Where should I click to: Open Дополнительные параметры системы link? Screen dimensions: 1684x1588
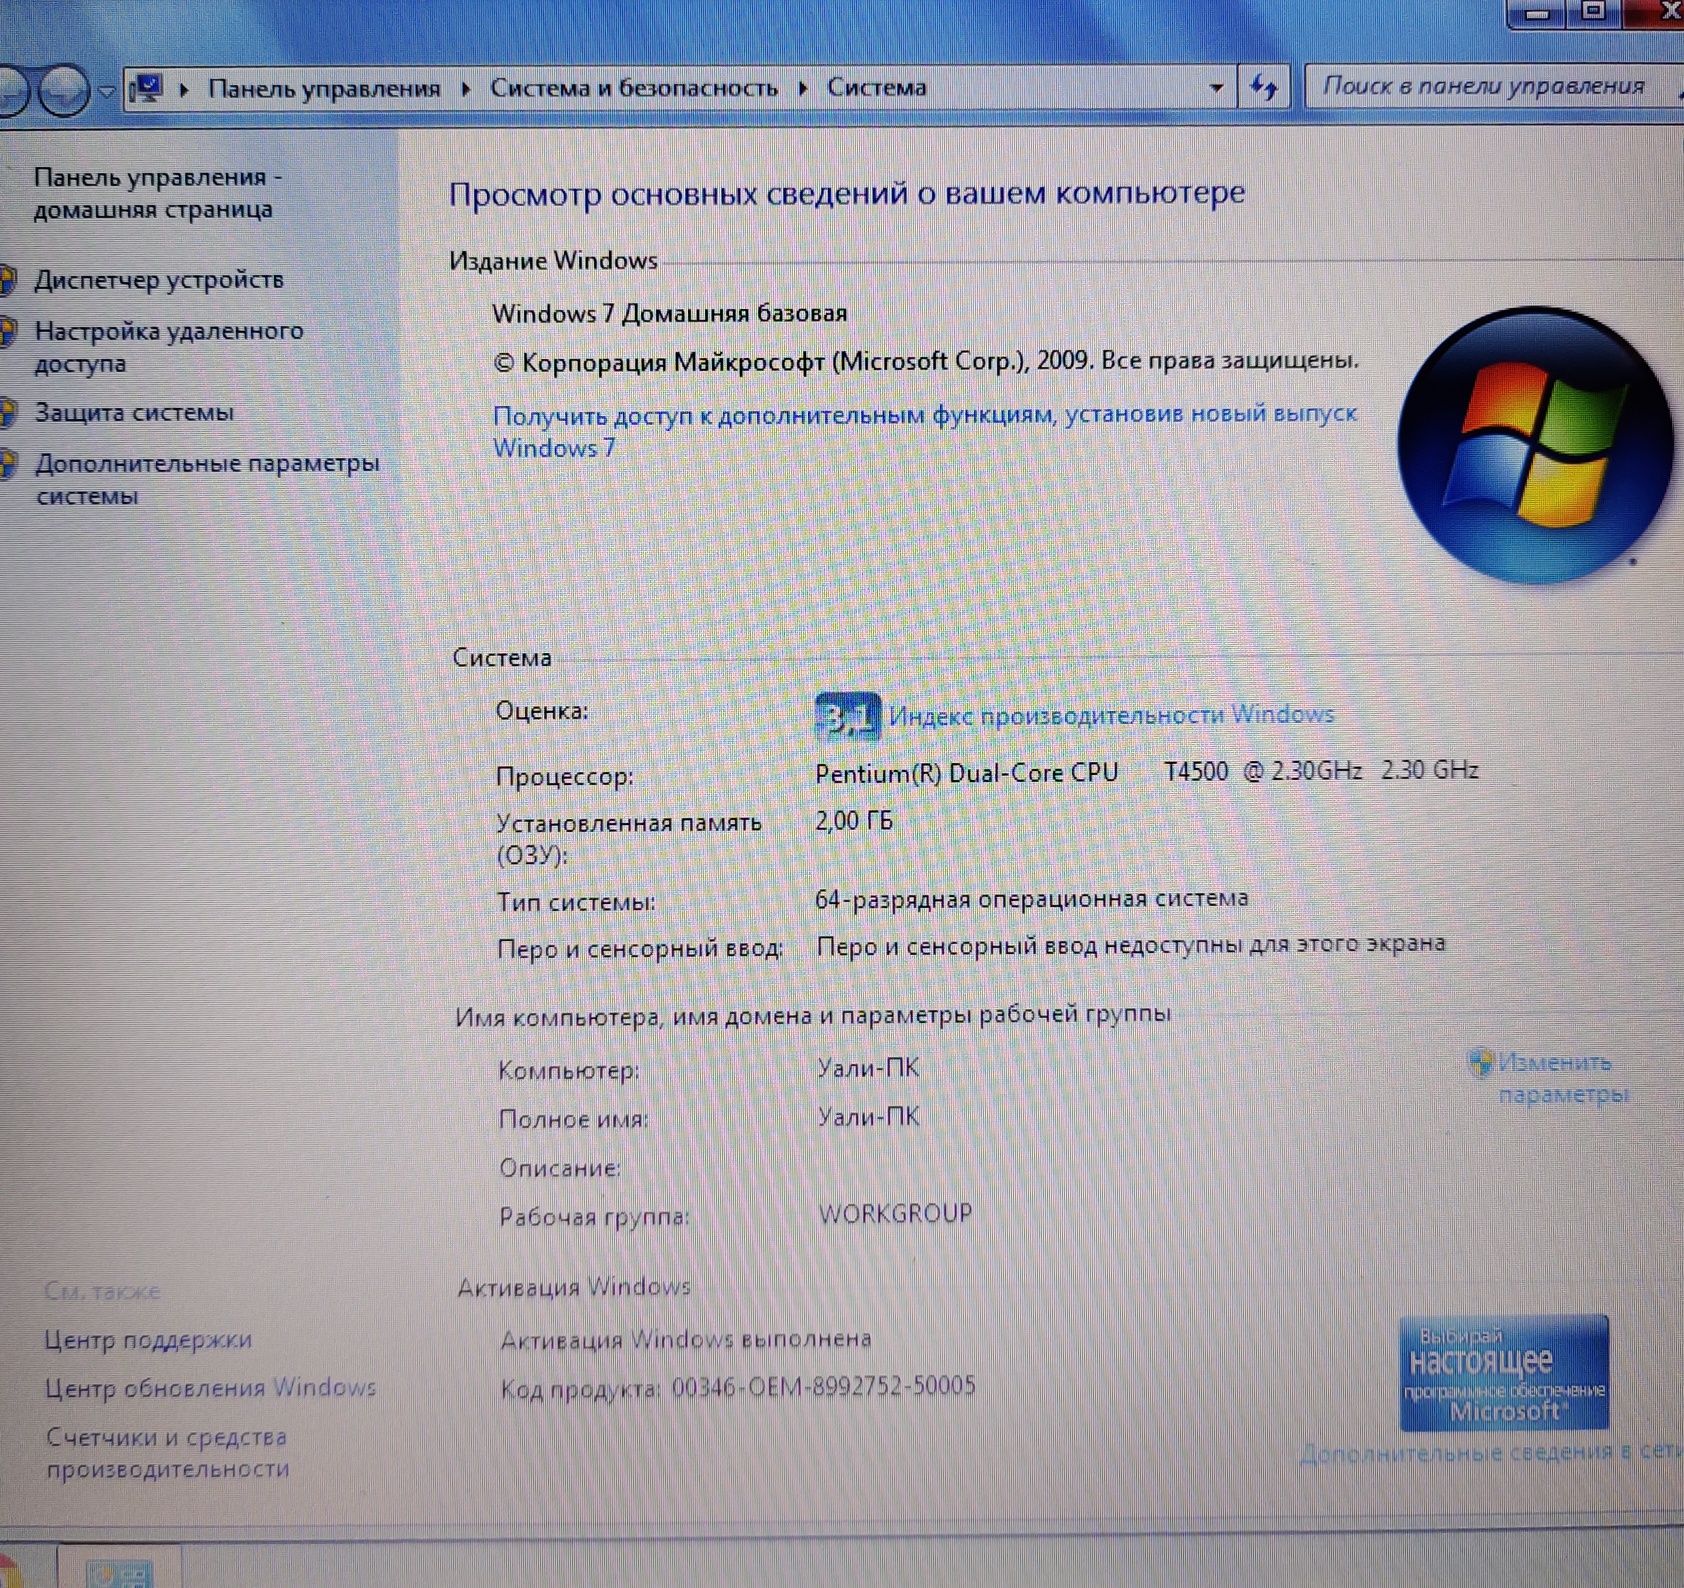(x=207, y=479)
